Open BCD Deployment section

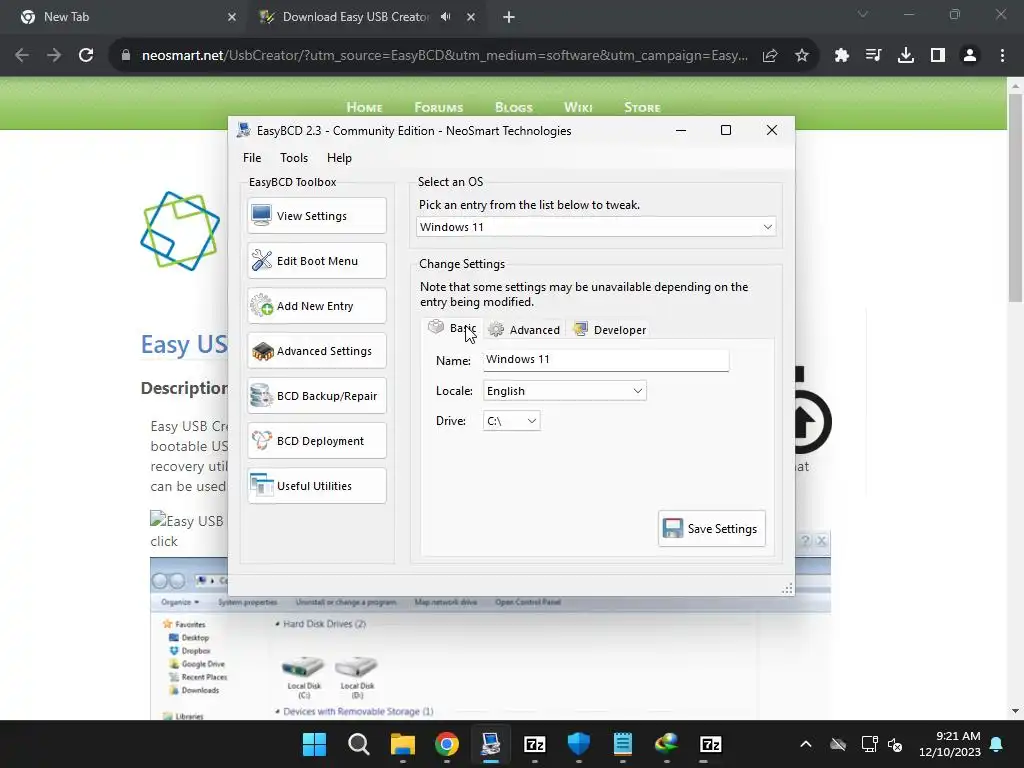[x=317, y=441]
